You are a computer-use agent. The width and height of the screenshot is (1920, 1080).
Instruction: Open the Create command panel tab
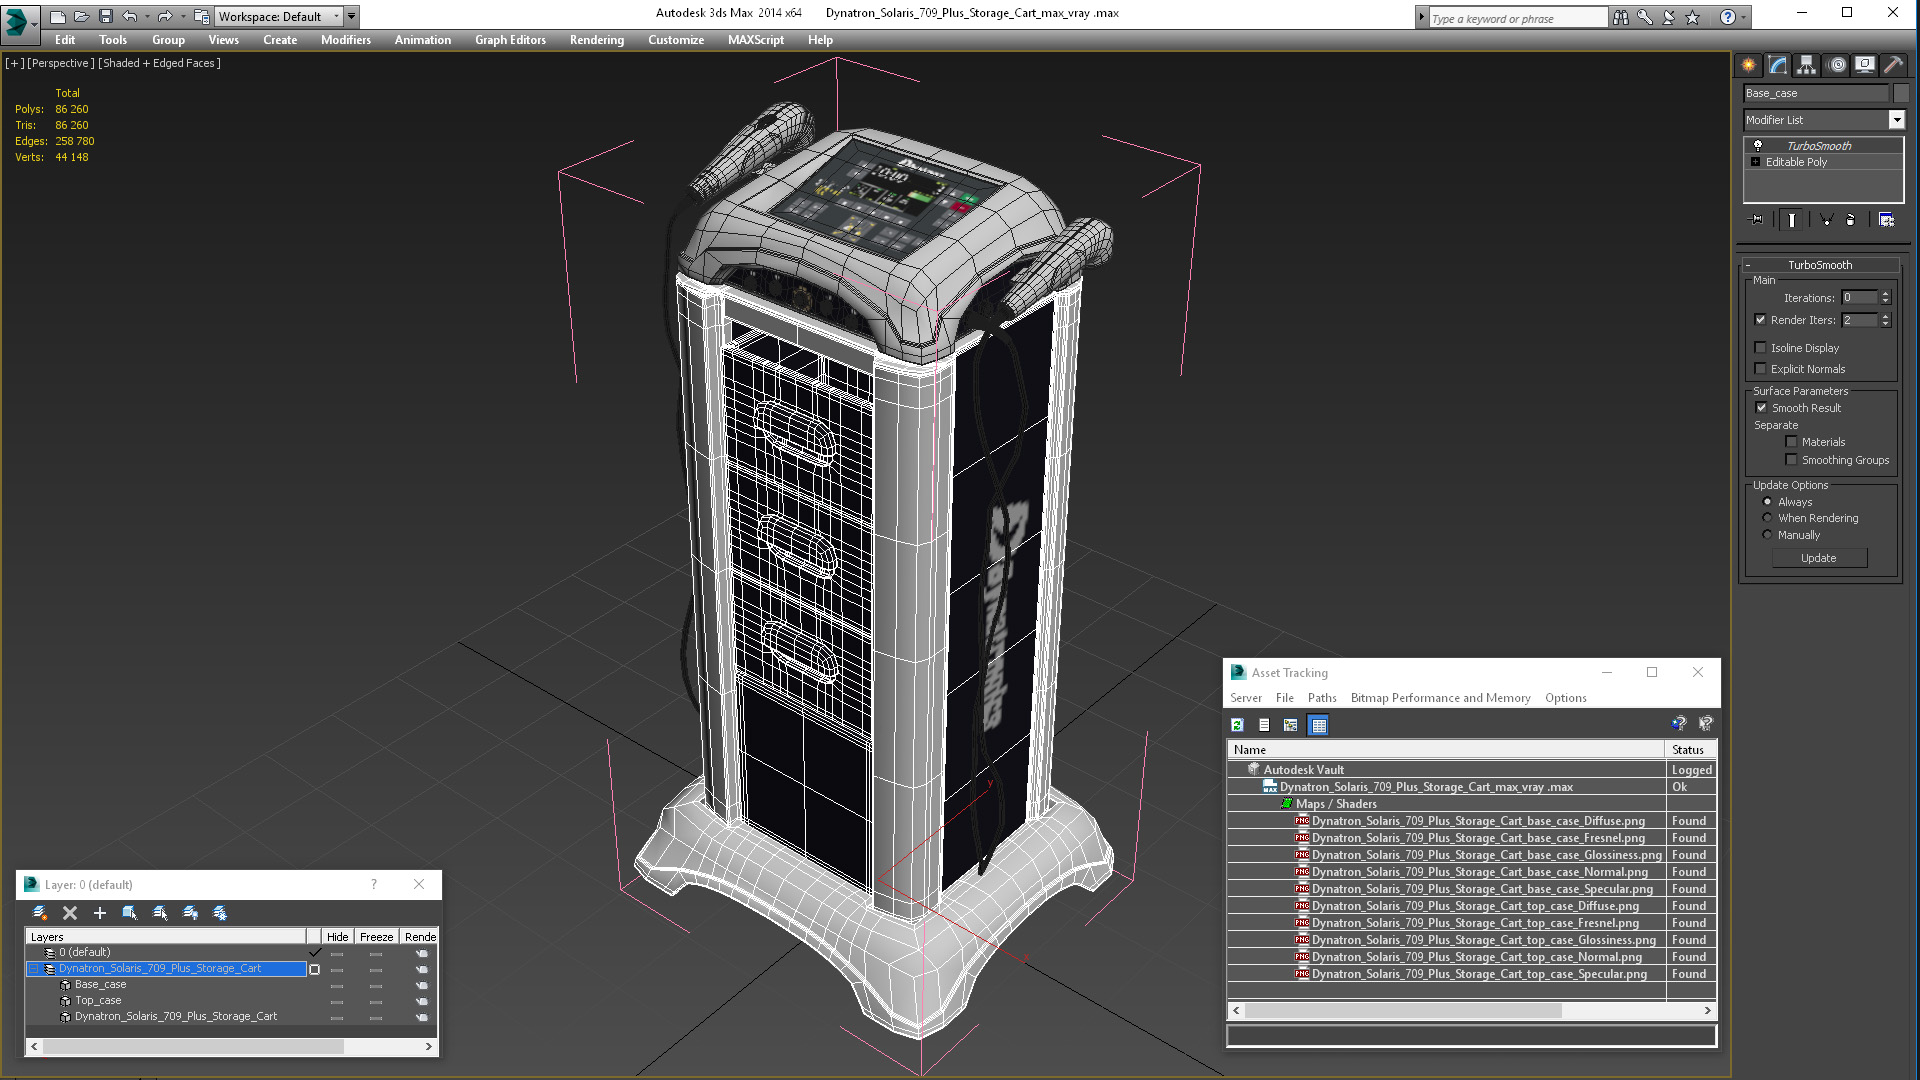click(1748, 65)
